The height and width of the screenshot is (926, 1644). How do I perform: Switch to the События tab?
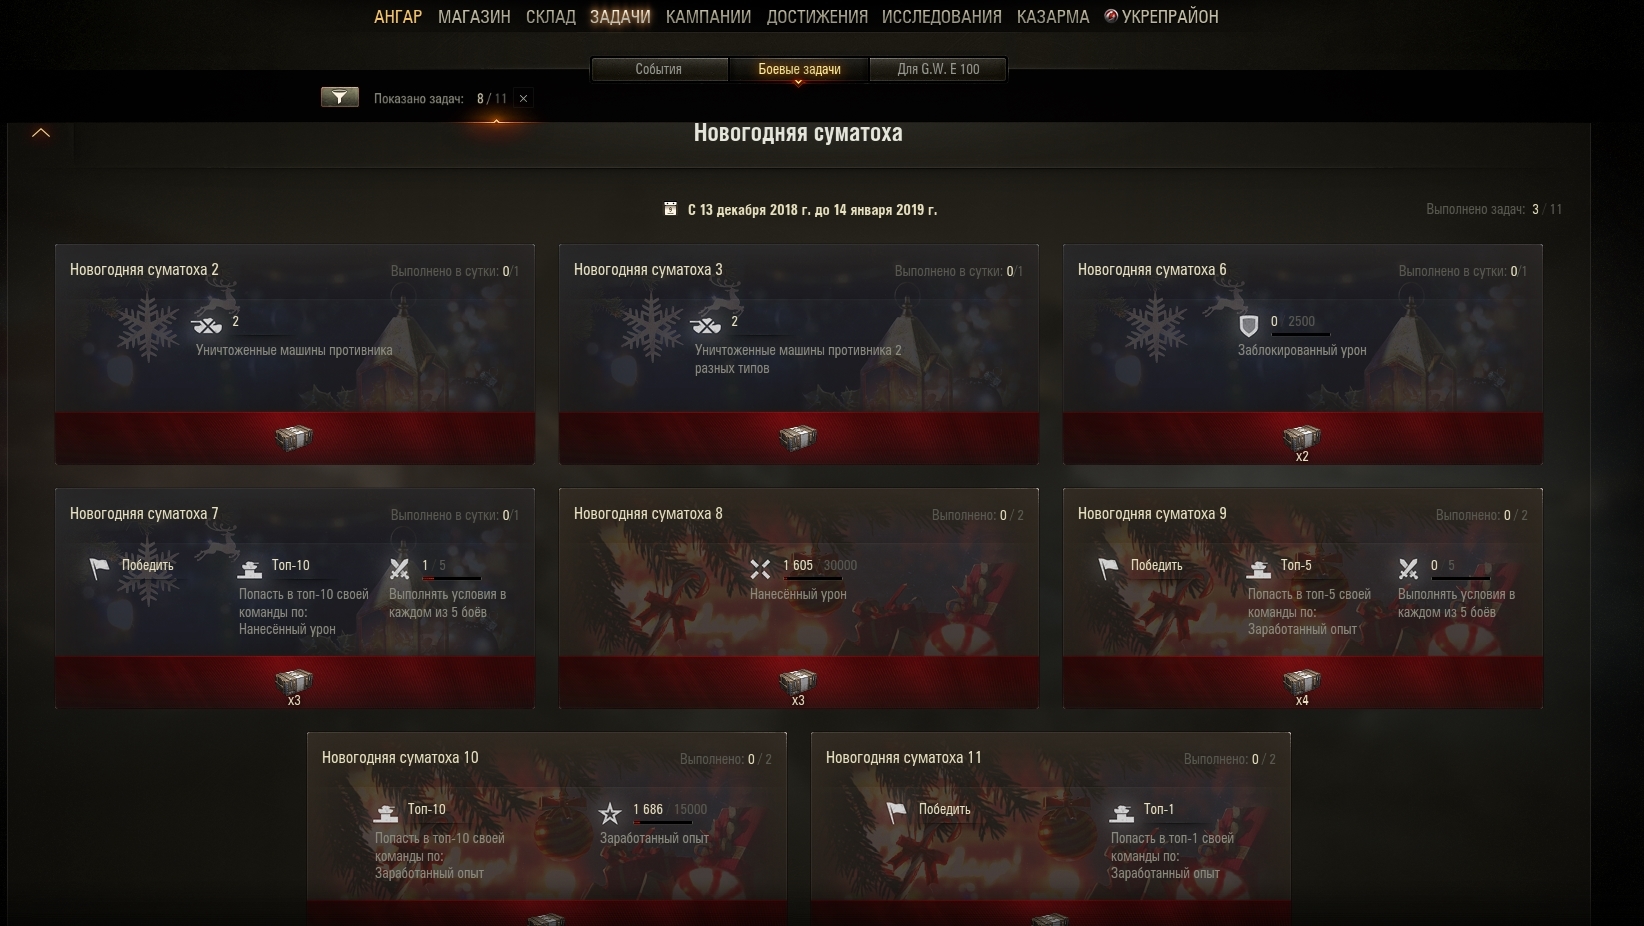[x=659, y=69]
